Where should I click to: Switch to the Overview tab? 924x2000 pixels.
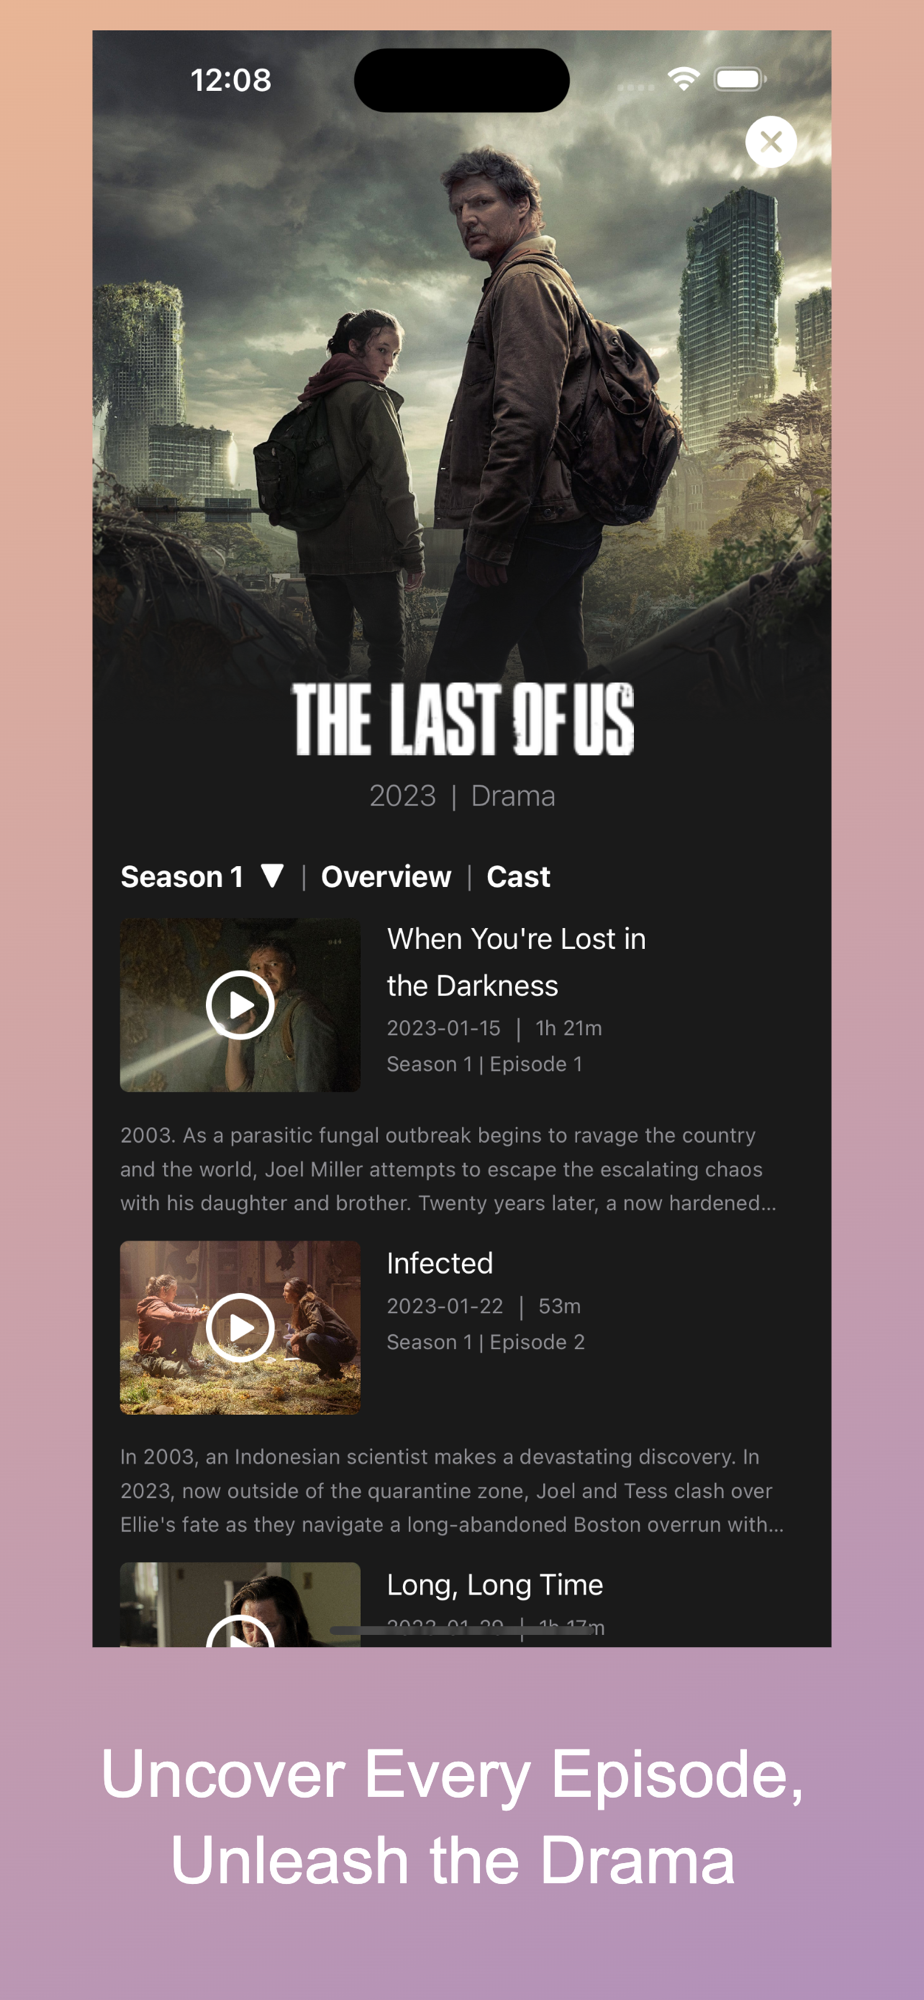click(x=386, y=877)
